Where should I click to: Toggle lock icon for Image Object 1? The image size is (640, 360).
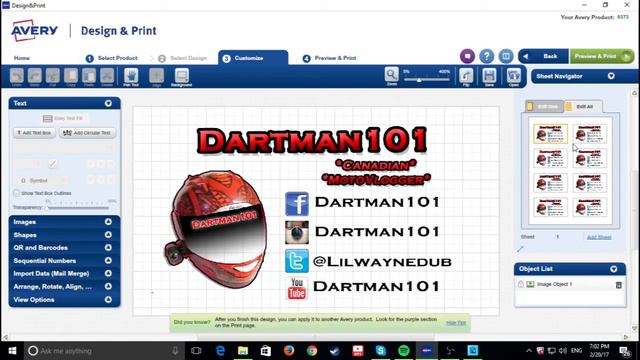521,284
